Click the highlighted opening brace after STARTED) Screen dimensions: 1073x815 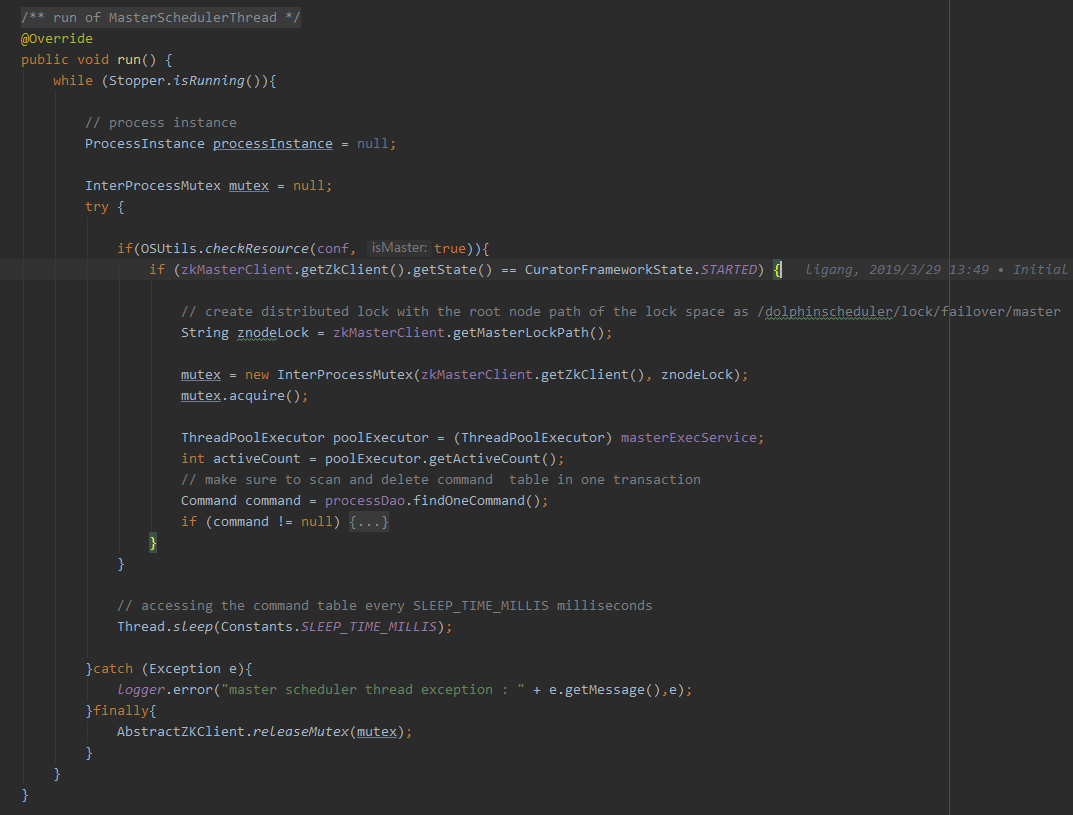pyautogui.click(x=777, y=270)
